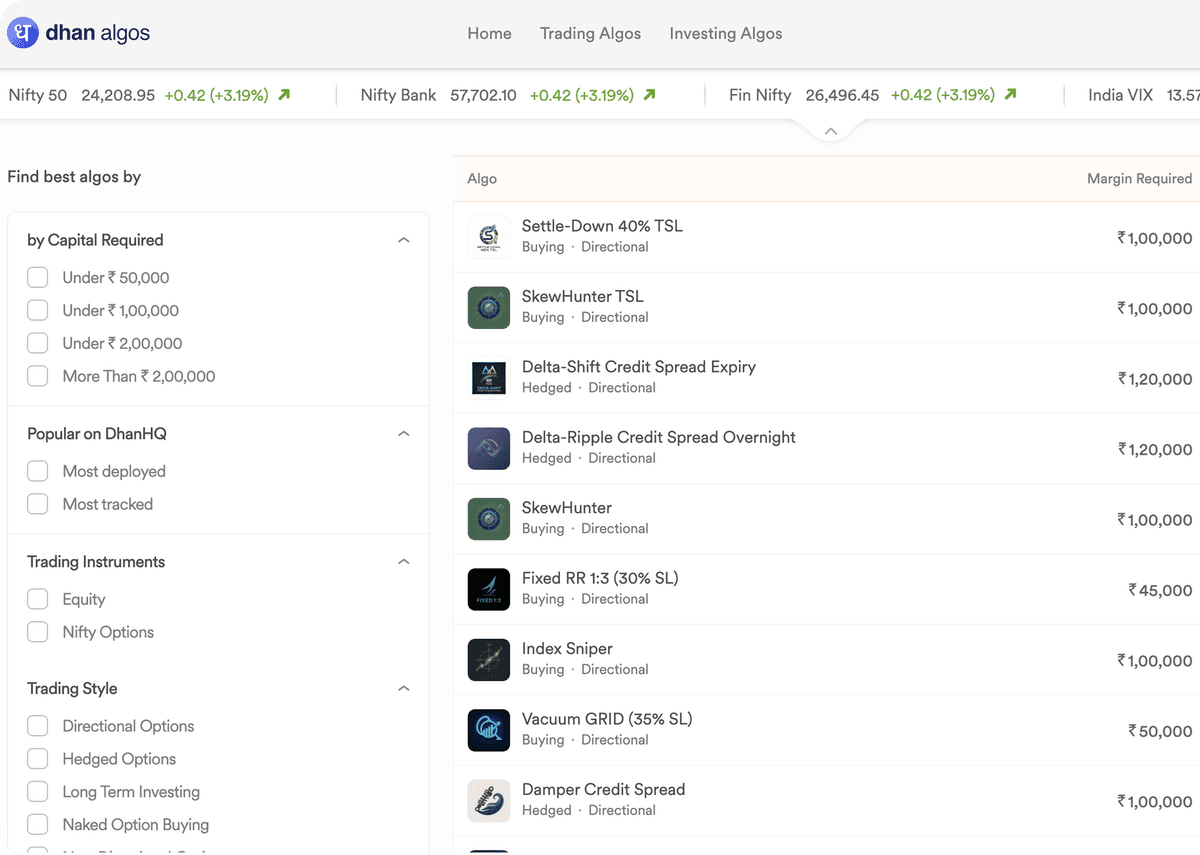The image size is (1200, 855).
Task: Collapse the market ticker bar chevron
Action: (x=830, y=131)
